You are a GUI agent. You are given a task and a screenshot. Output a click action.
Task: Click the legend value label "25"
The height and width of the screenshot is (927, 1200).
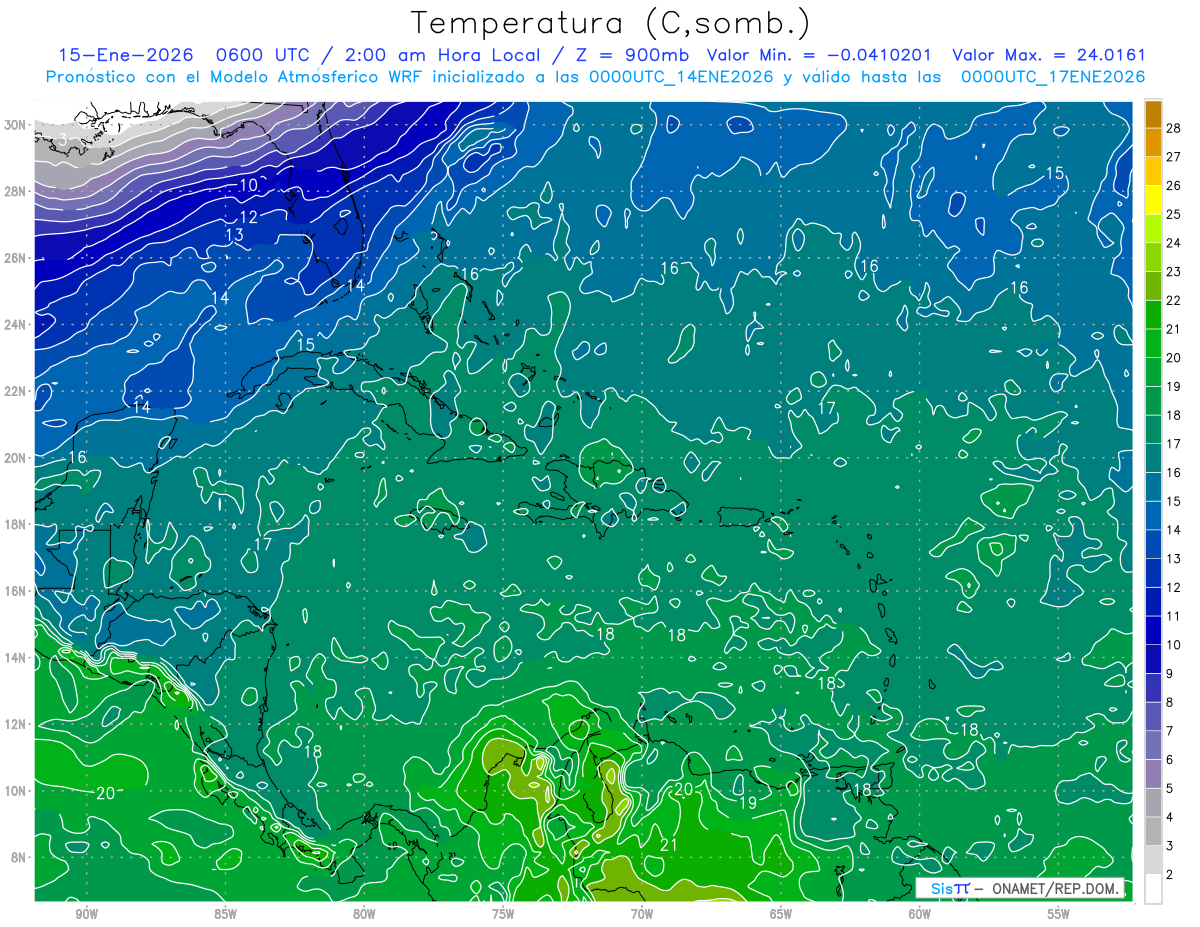[x=1174, y=214]
